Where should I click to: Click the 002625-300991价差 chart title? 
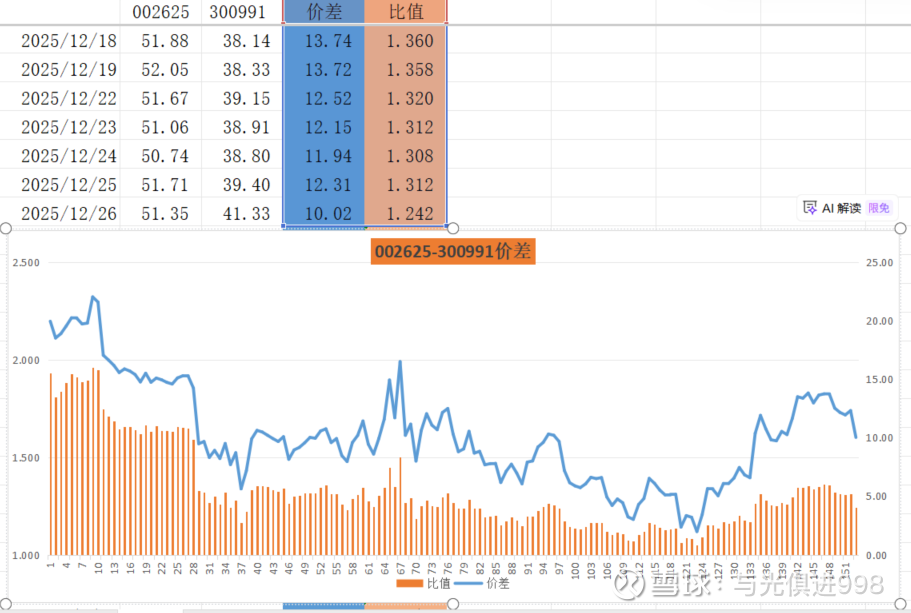click(453, 251)
